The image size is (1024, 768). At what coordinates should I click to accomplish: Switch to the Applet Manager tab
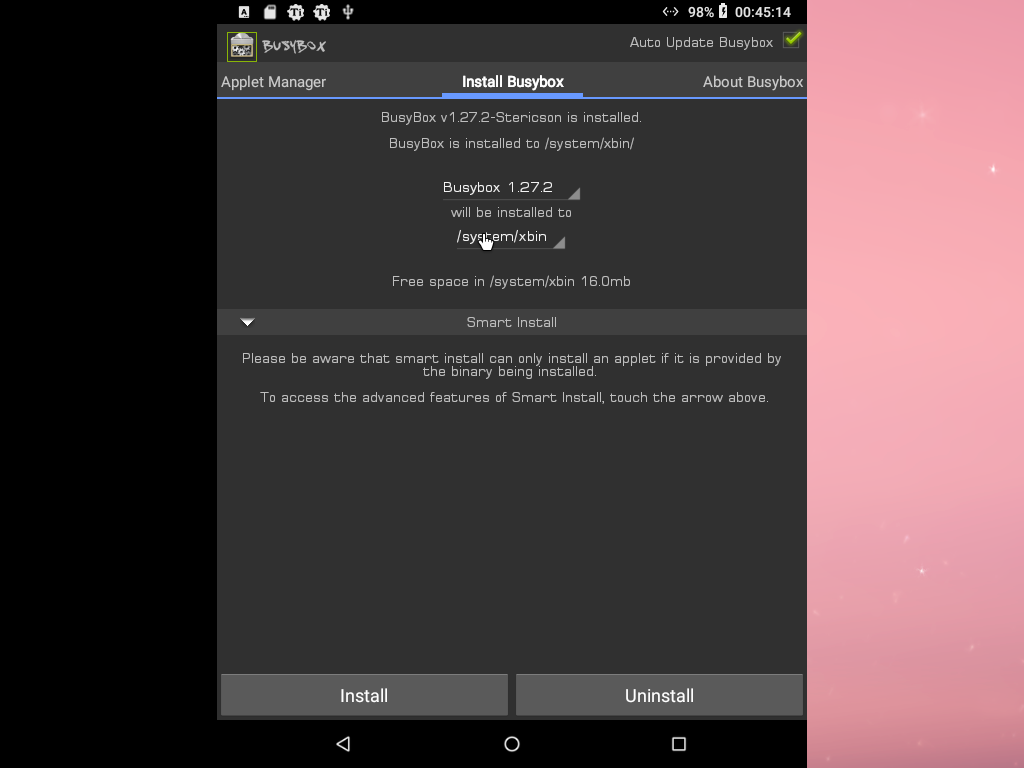273,82
